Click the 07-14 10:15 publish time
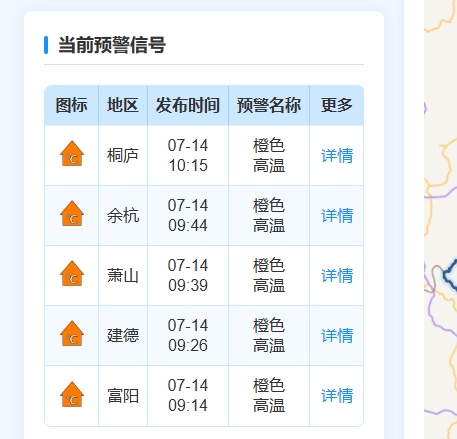This screenshot has width=457, height=439. 188,156
